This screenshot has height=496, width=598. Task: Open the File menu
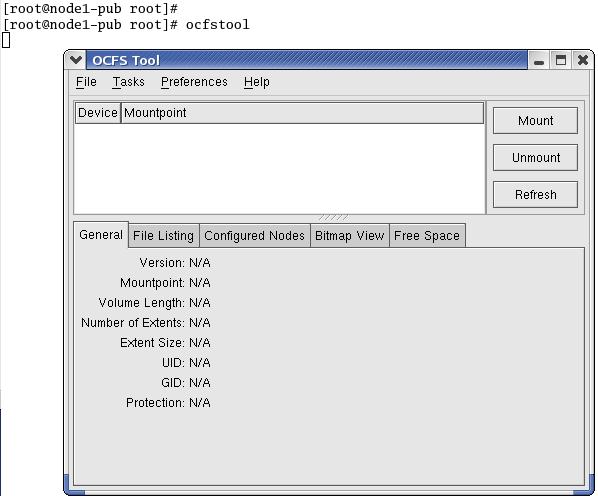click(86, 82)
